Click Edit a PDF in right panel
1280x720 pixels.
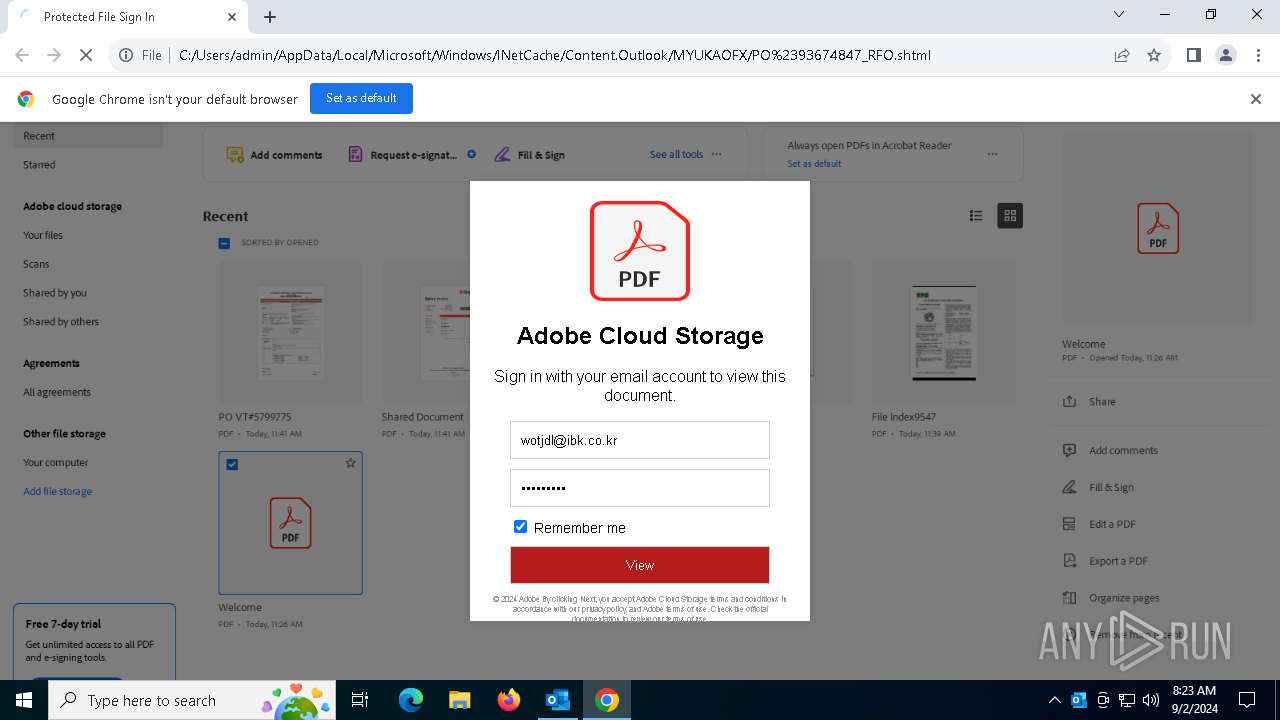(x=1099, y=525)
